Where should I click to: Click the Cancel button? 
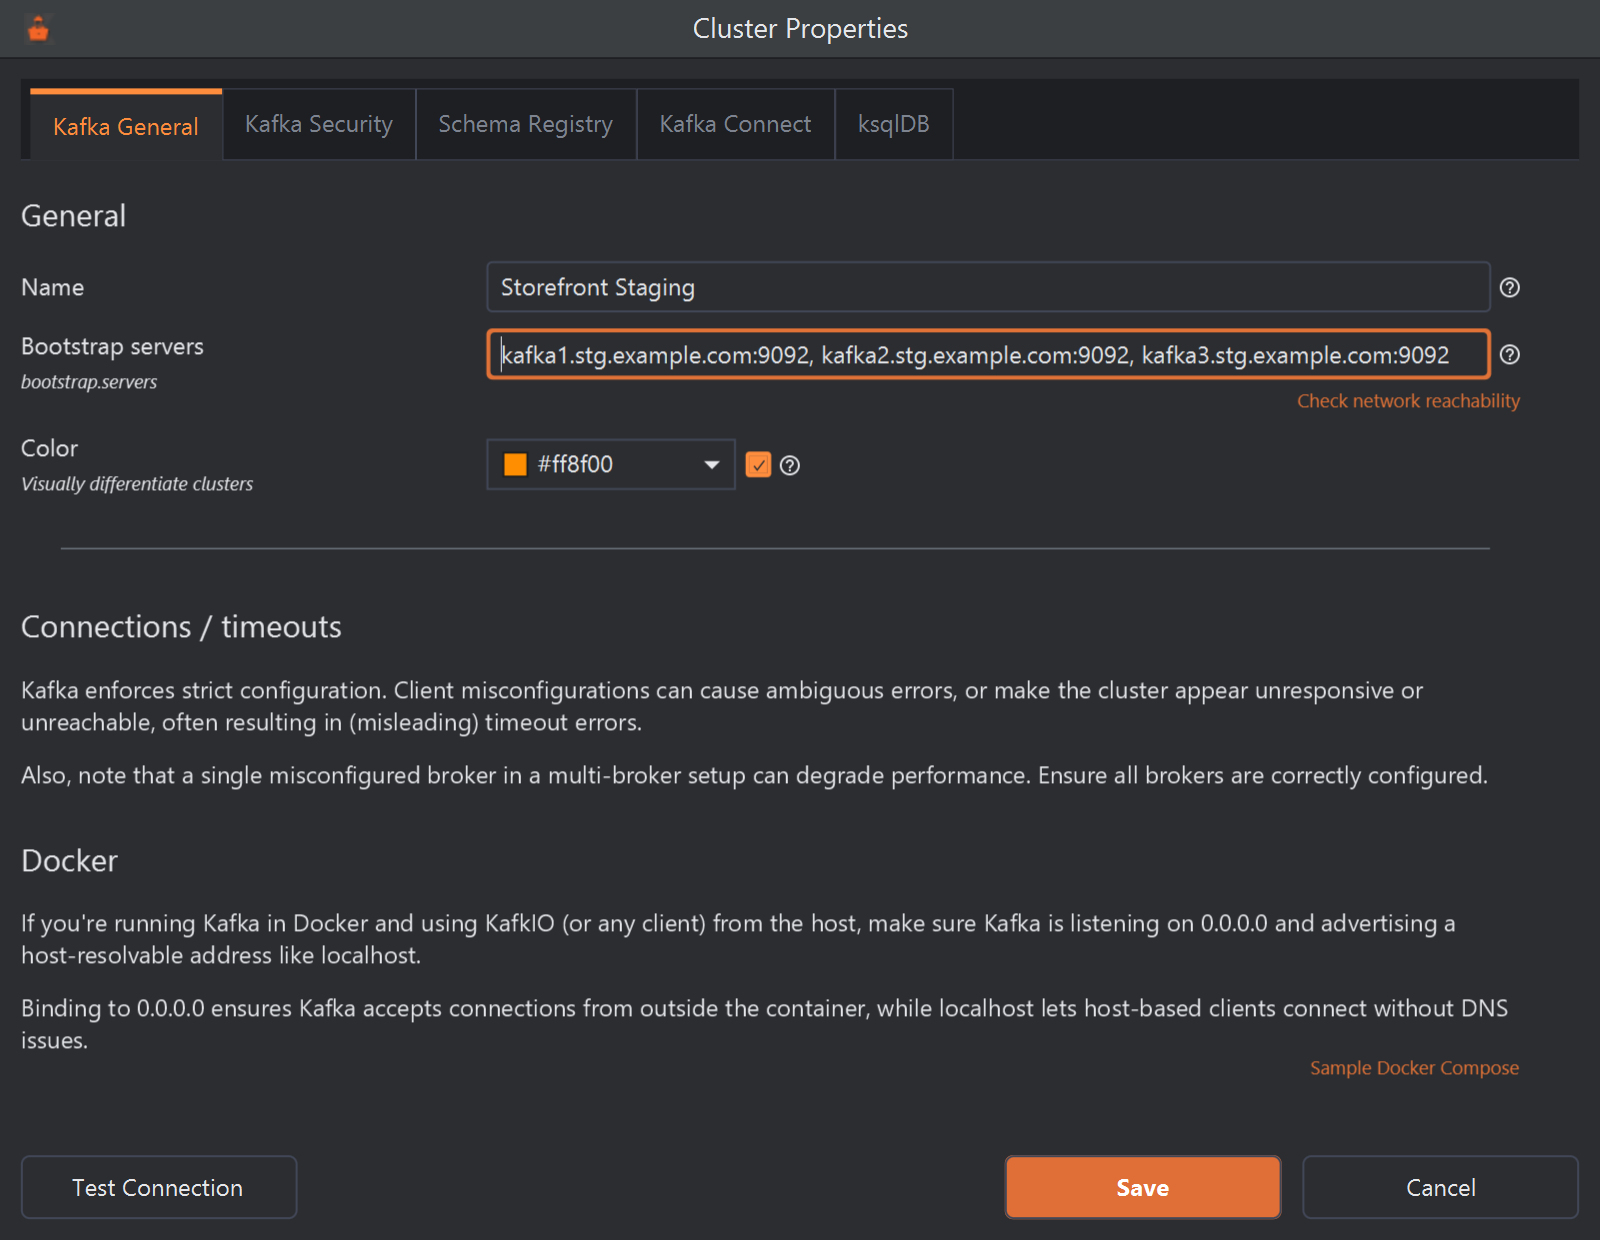[x=1441, y=1188]
